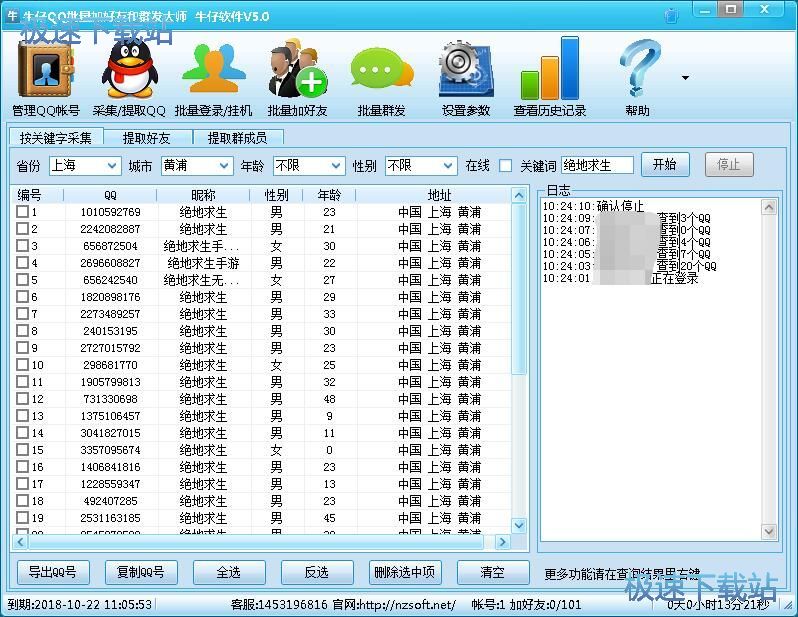Open the 性别 dropdown
Image resolution: width=798 pixels, height=617 pixels.
(420, 165)
